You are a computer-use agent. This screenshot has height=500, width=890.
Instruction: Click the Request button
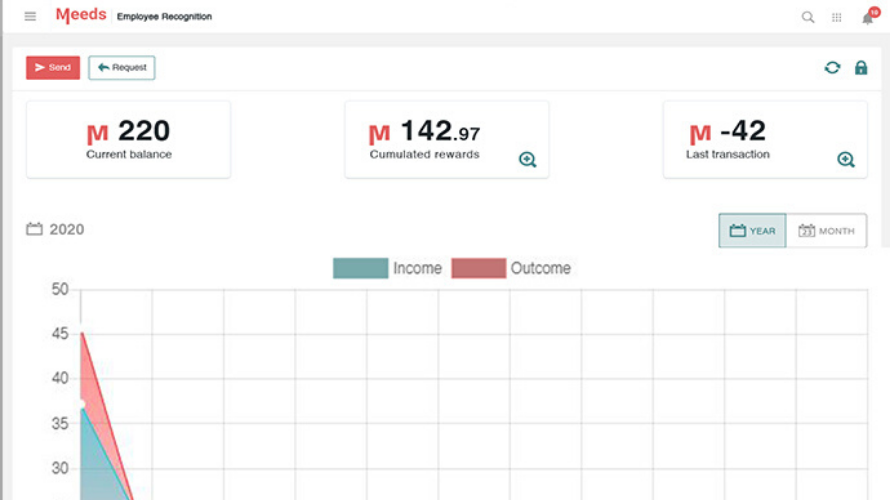pos(121,68)
